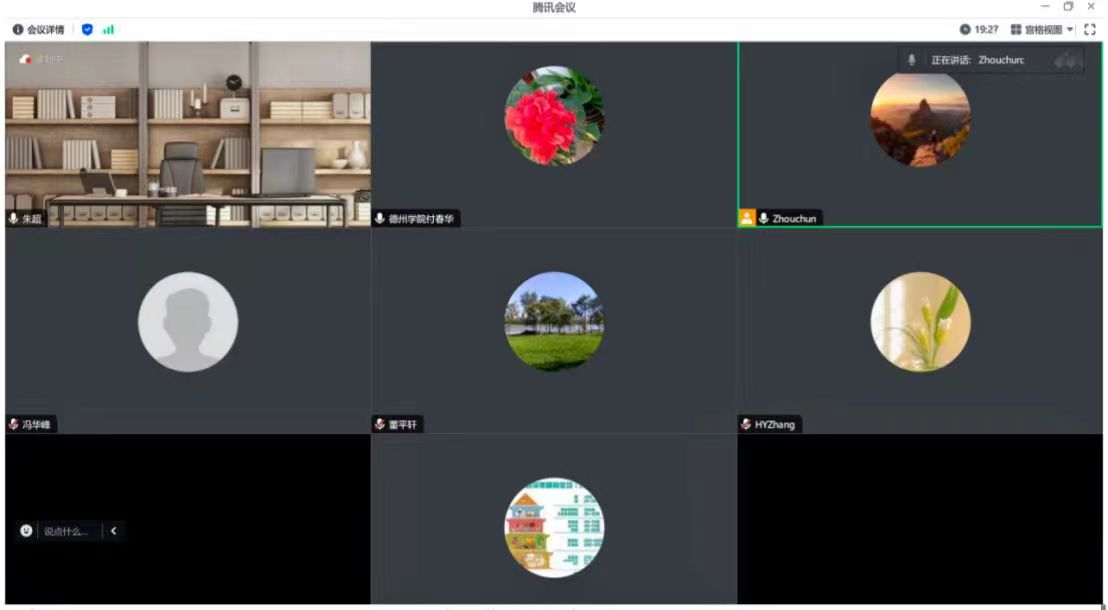Click the muted microphone icon beside 冯华峰

[14, 425]
